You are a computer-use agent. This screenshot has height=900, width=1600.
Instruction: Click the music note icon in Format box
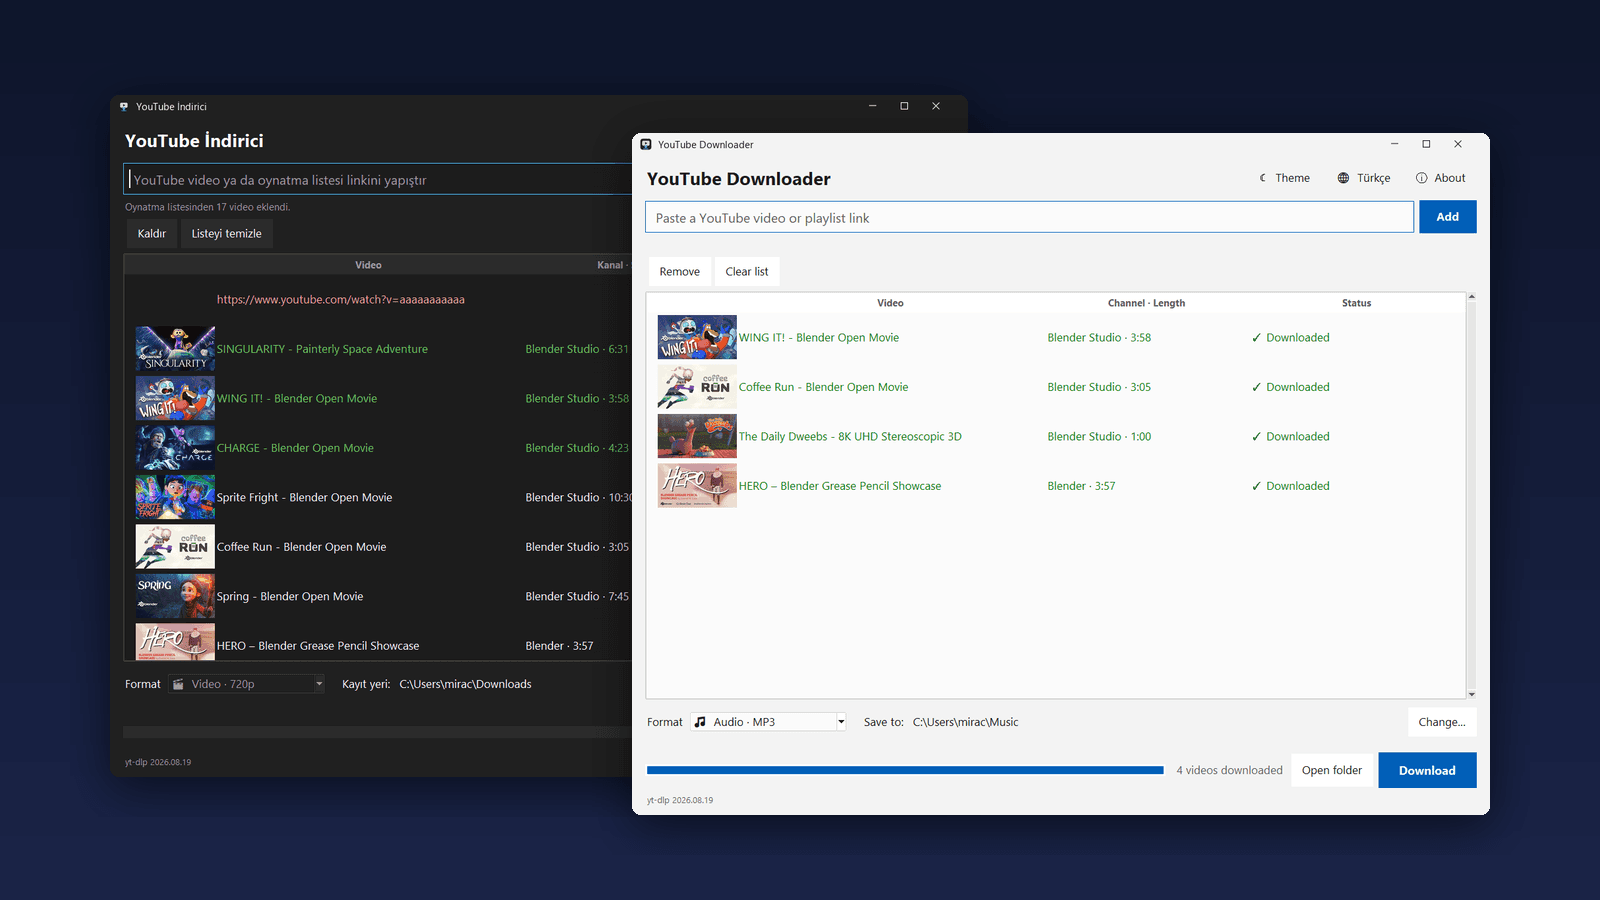[x=700, y=722]
